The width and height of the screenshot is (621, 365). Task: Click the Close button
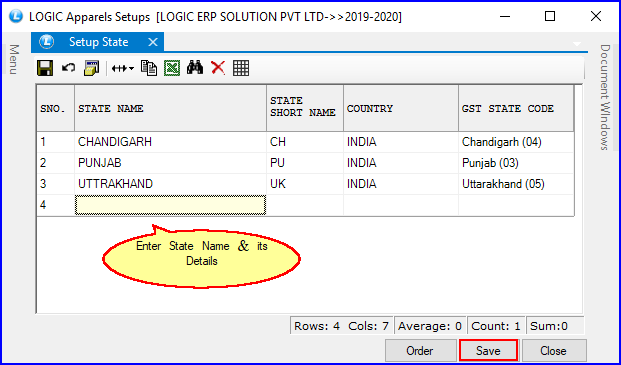(553, 351)
